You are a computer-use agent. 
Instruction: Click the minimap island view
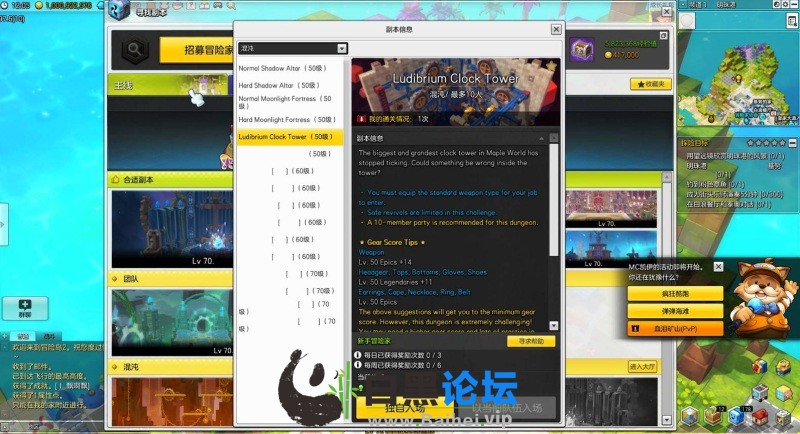pyautogui.click(x=738, y=78)
